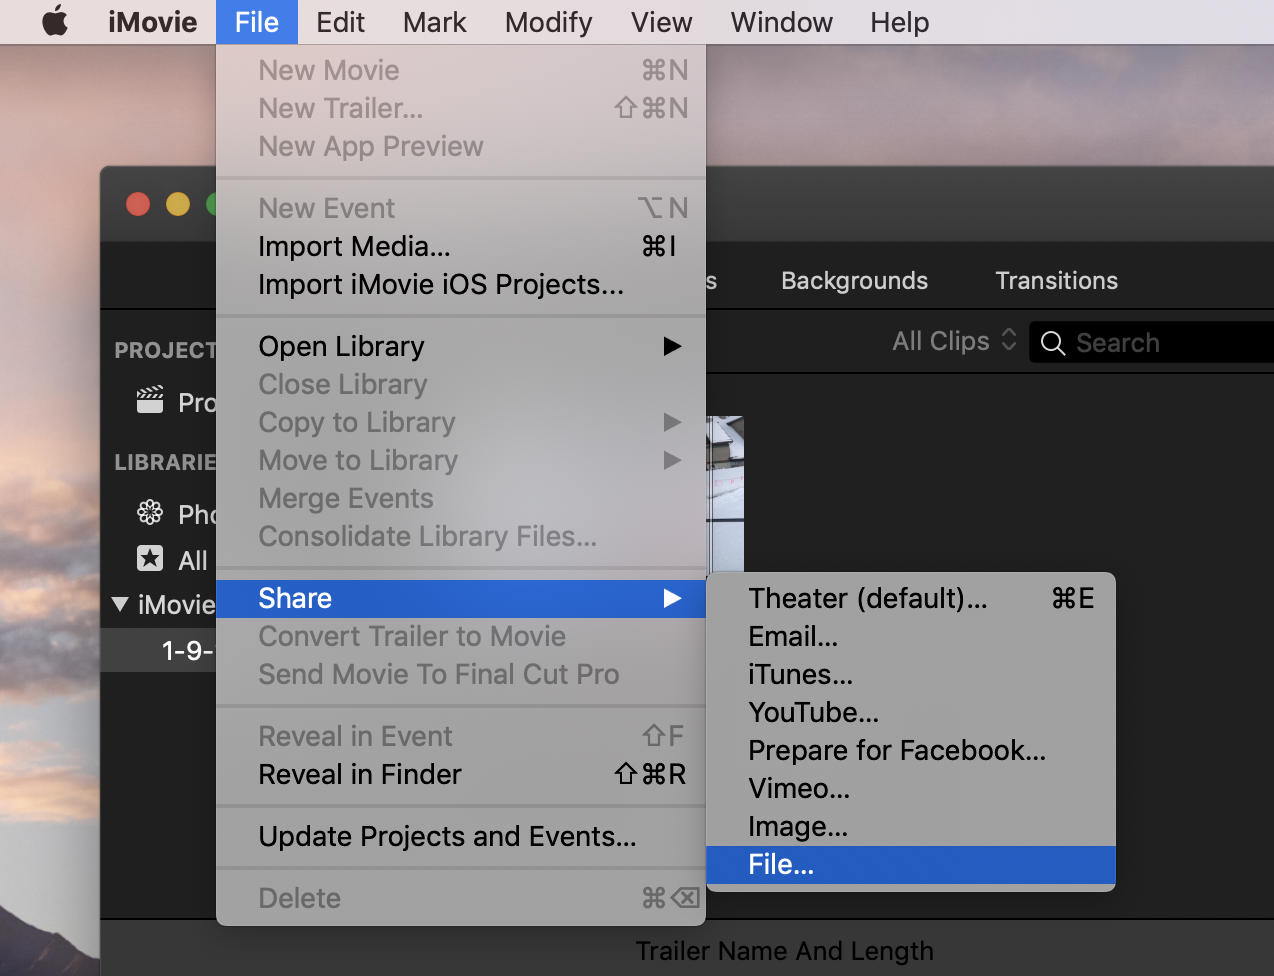Open the Window menu
This screenshot has width=1274, height=976.
781,22
